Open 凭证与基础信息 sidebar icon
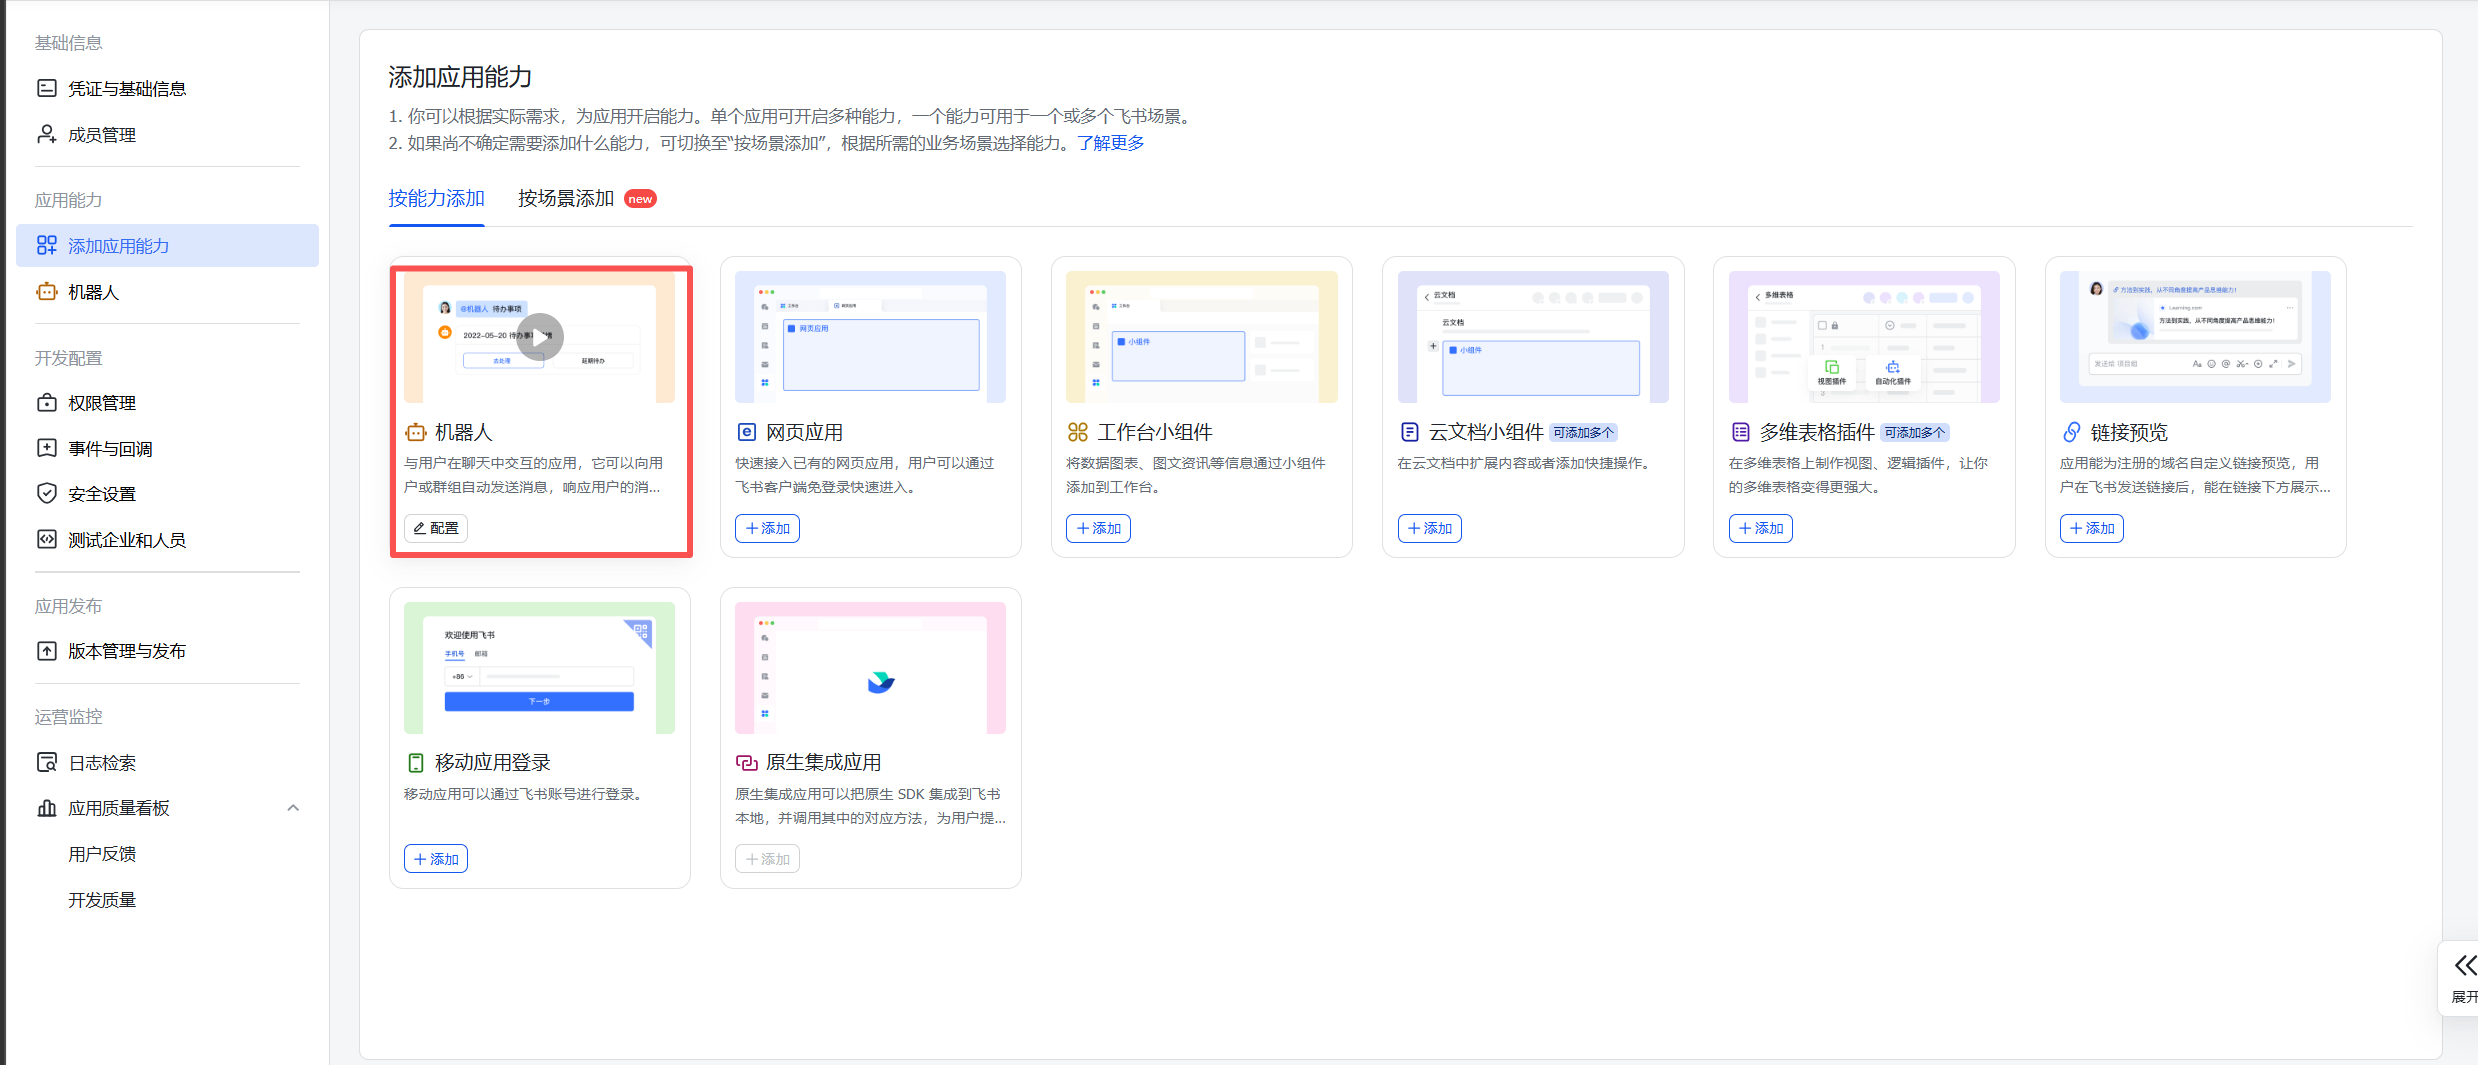2478x1065 pixels. [x=46, y=88]
